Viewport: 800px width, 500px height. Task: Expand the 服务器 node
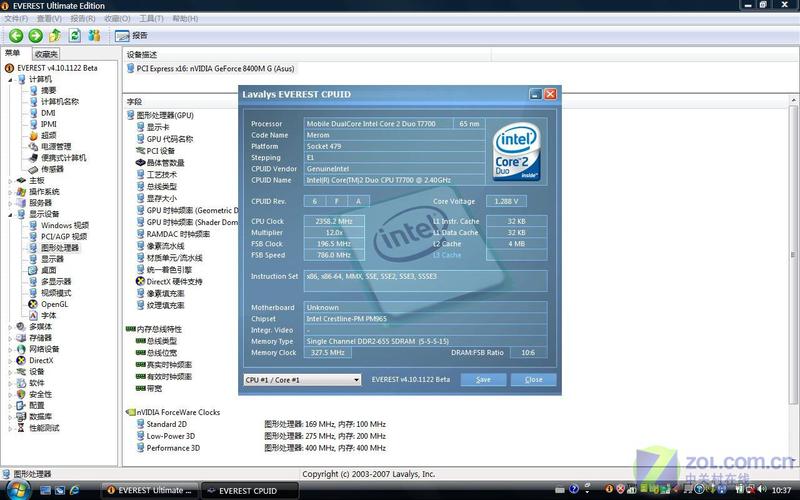(10, 203)
